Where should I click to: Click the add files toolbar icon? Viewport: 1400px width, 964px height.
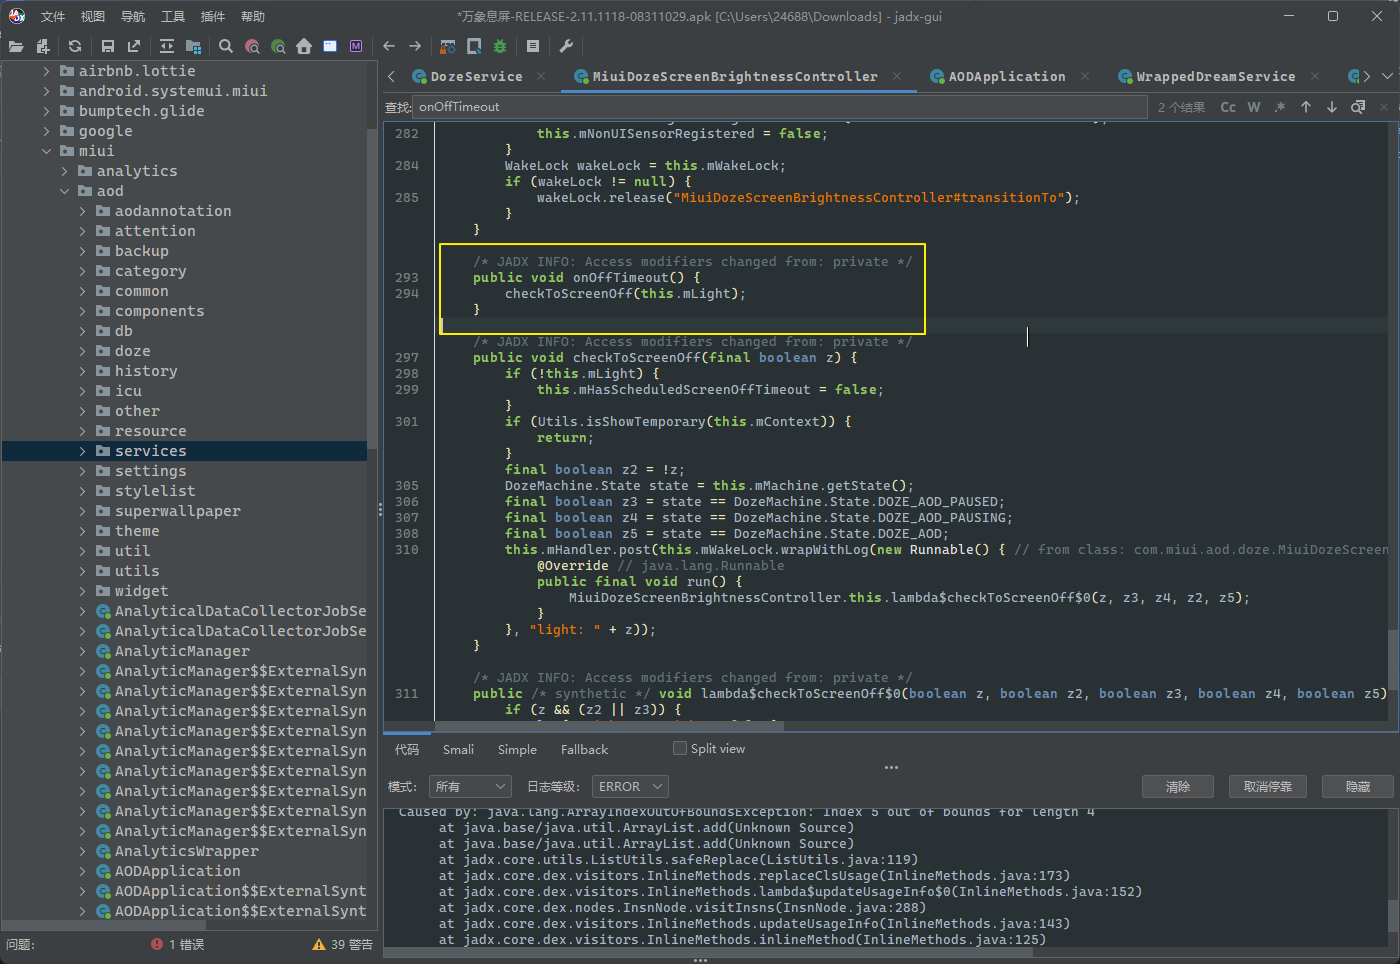point(42,46)
